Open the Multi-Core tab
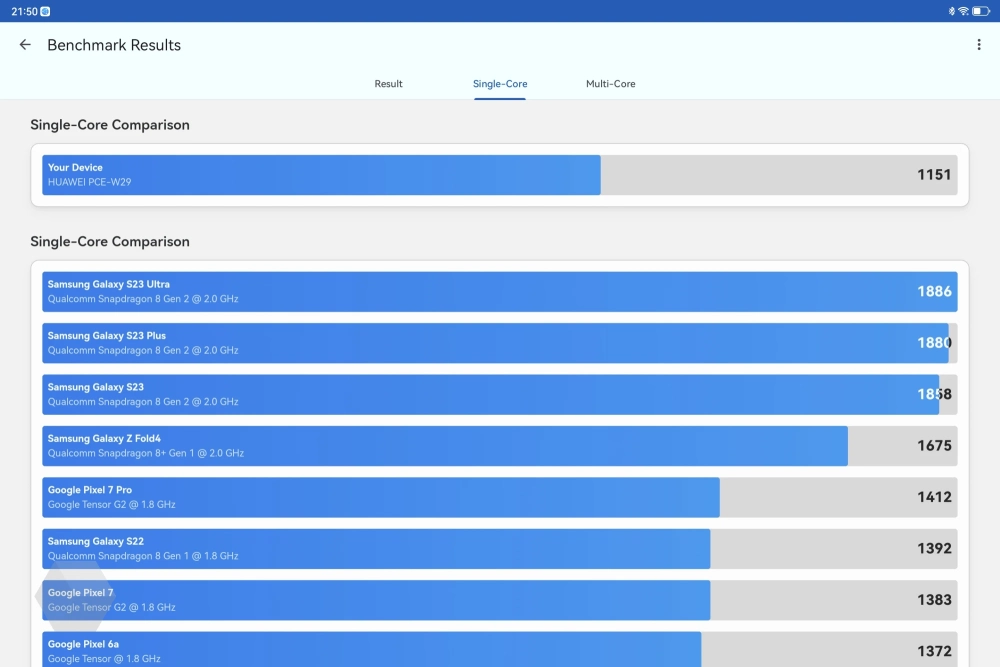The image size is (1000, 667). [610, 84]
